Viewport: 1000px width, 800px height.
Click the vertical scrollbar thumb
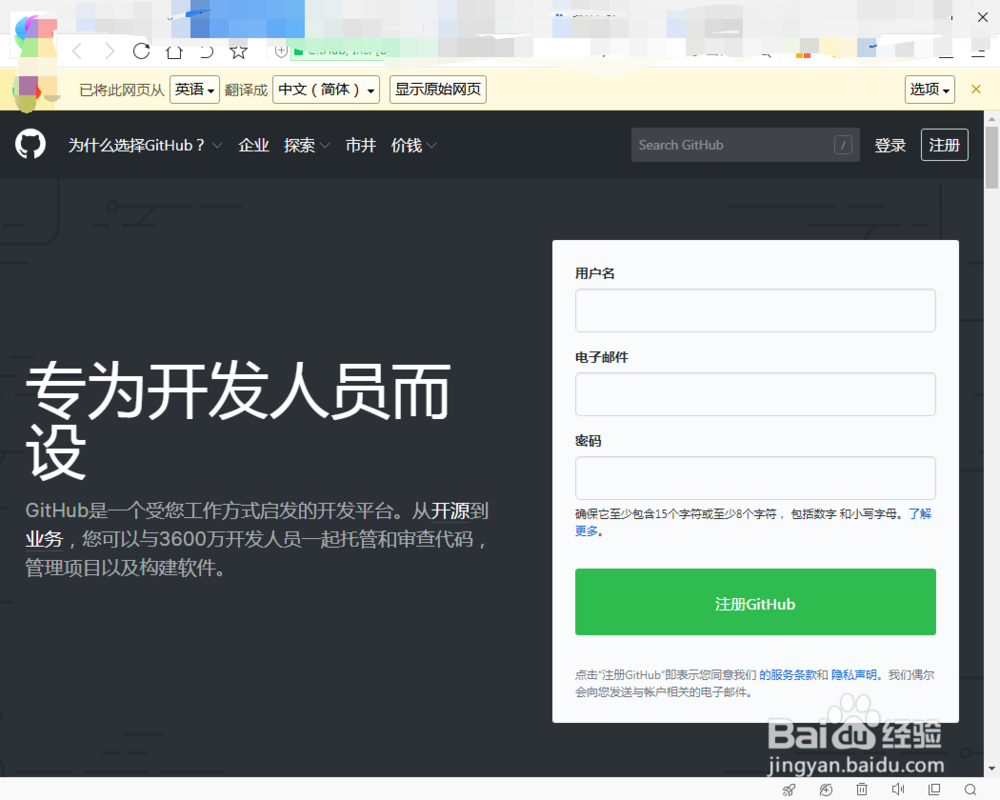(x=992, y=158)
